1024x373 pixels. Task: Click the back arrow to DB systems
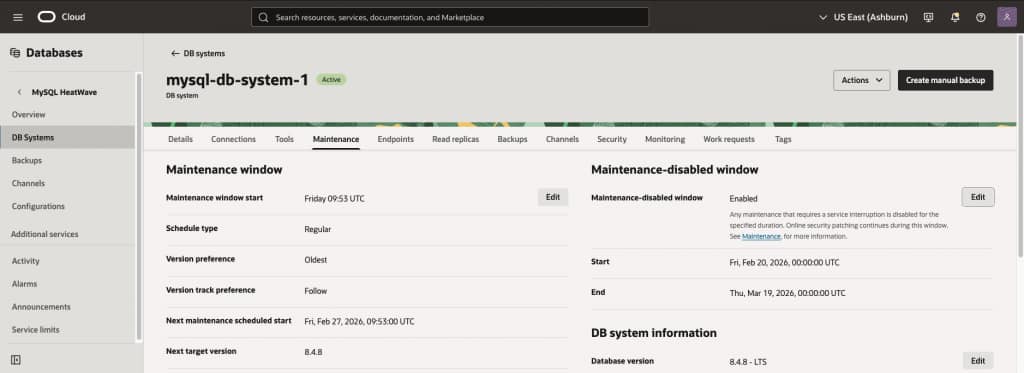(x=175, y=54)
